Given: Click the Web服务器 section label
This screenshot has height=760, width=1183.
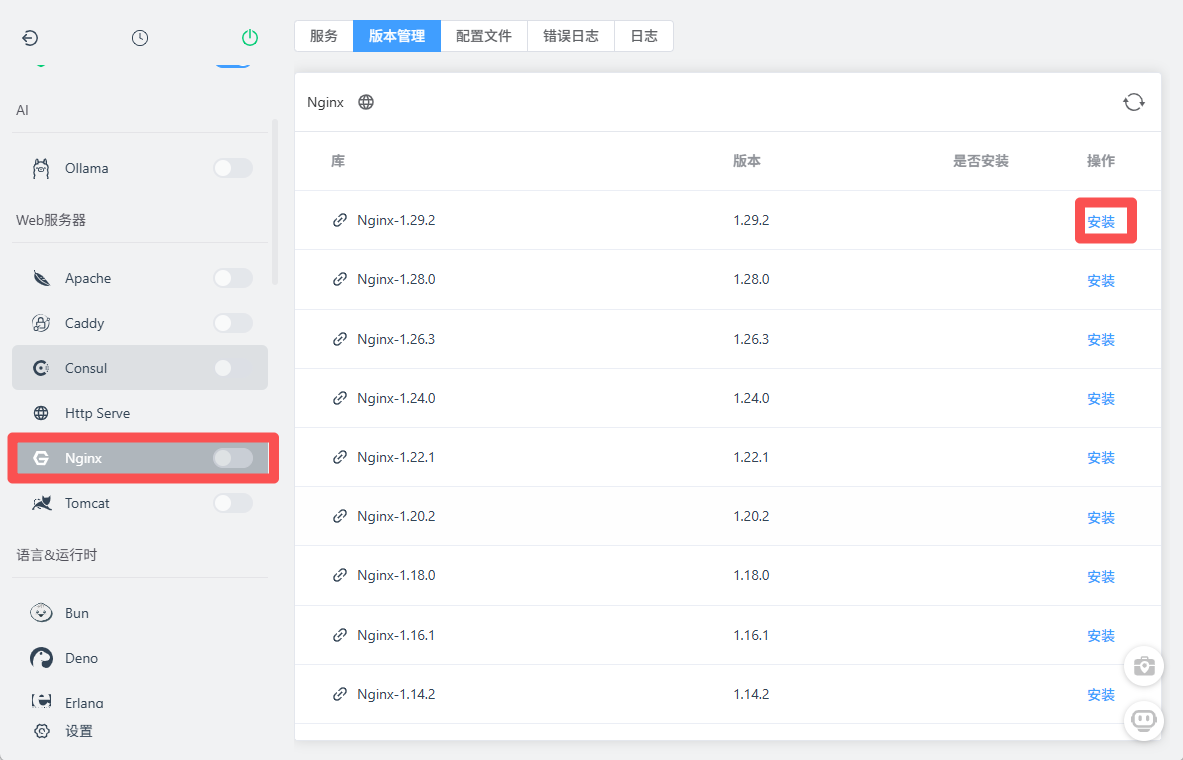Looking at the screenshot, I should point(51,220).
